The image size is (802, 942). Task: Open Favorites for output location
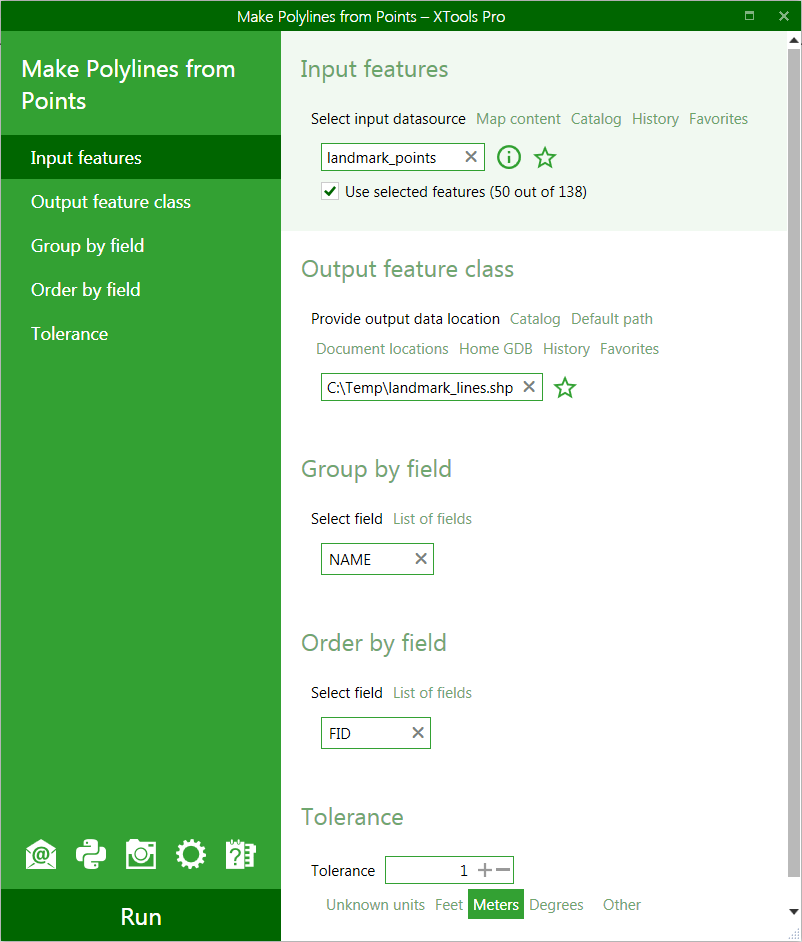tap(629, 349)
